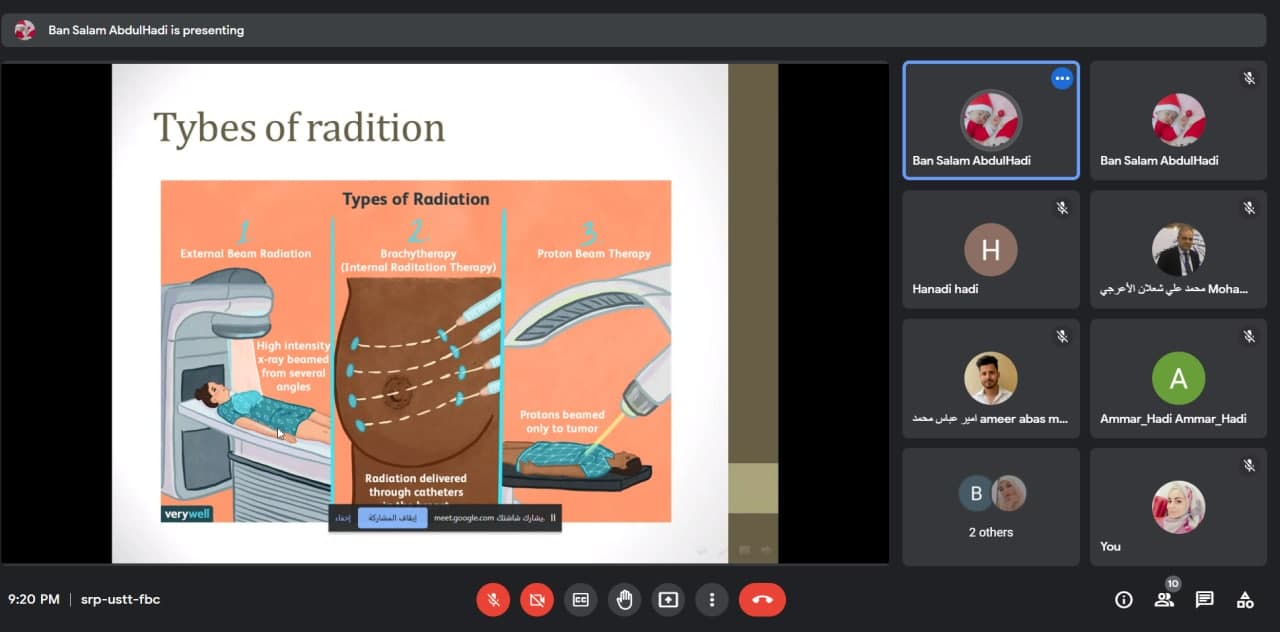The height and width of the screenshot is (632, 1280).
Task: Click the muted mic icon on ameer abas tile
Action: 1062,337
